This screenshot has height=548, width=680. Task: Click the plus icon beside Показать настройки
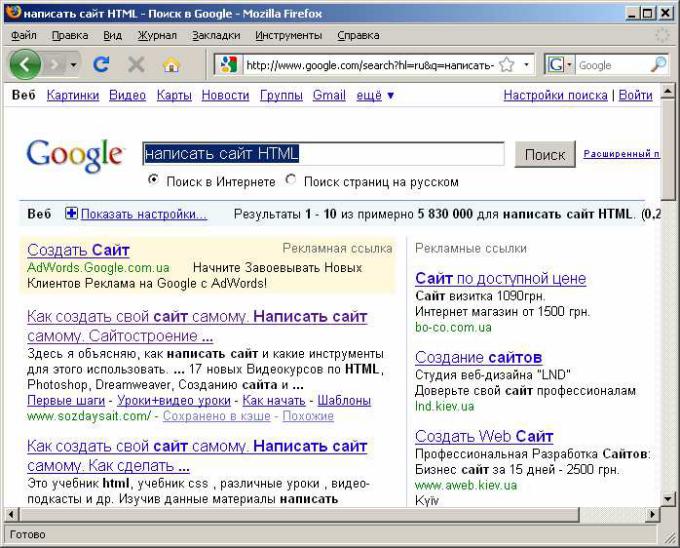pyautogui.click(x=71, y=213)
